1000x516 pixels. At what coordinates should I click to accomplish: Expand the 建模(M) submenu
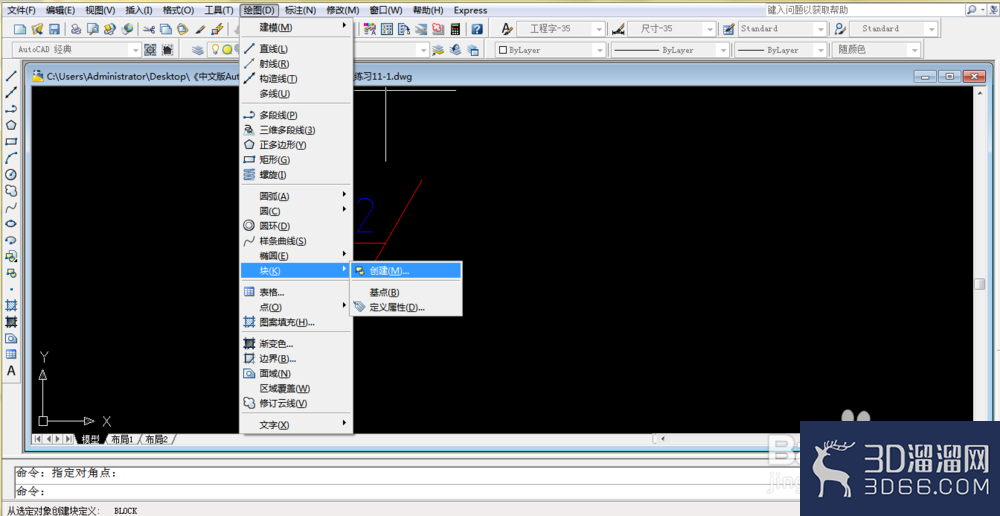pos(296,27)
